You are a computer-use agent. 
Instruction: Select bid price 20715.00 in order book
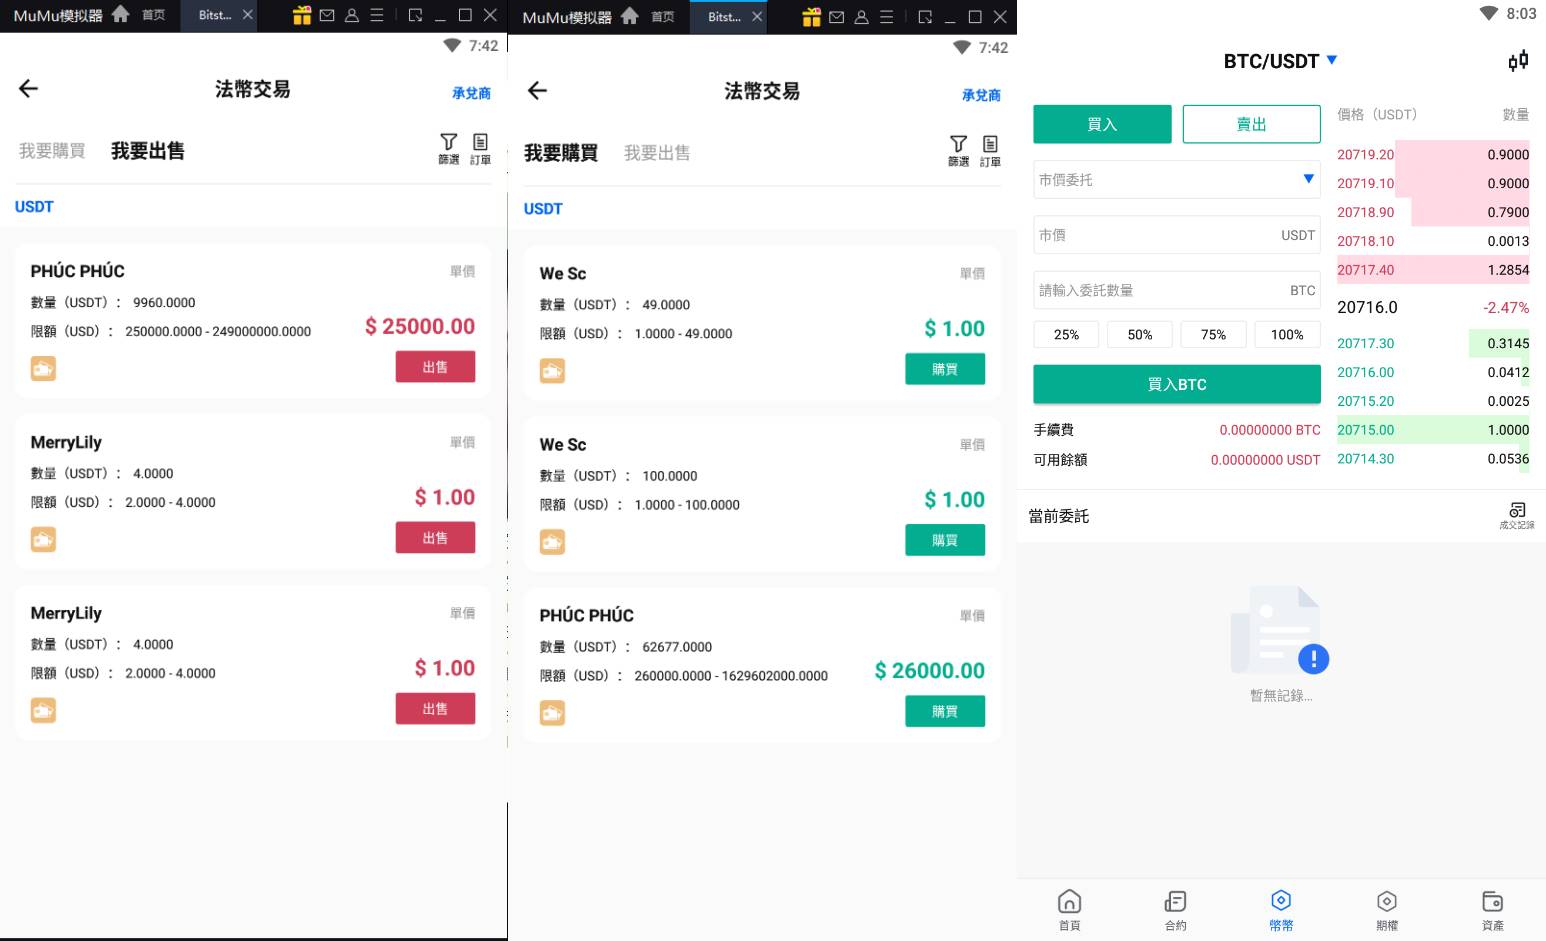point(1365,430)
